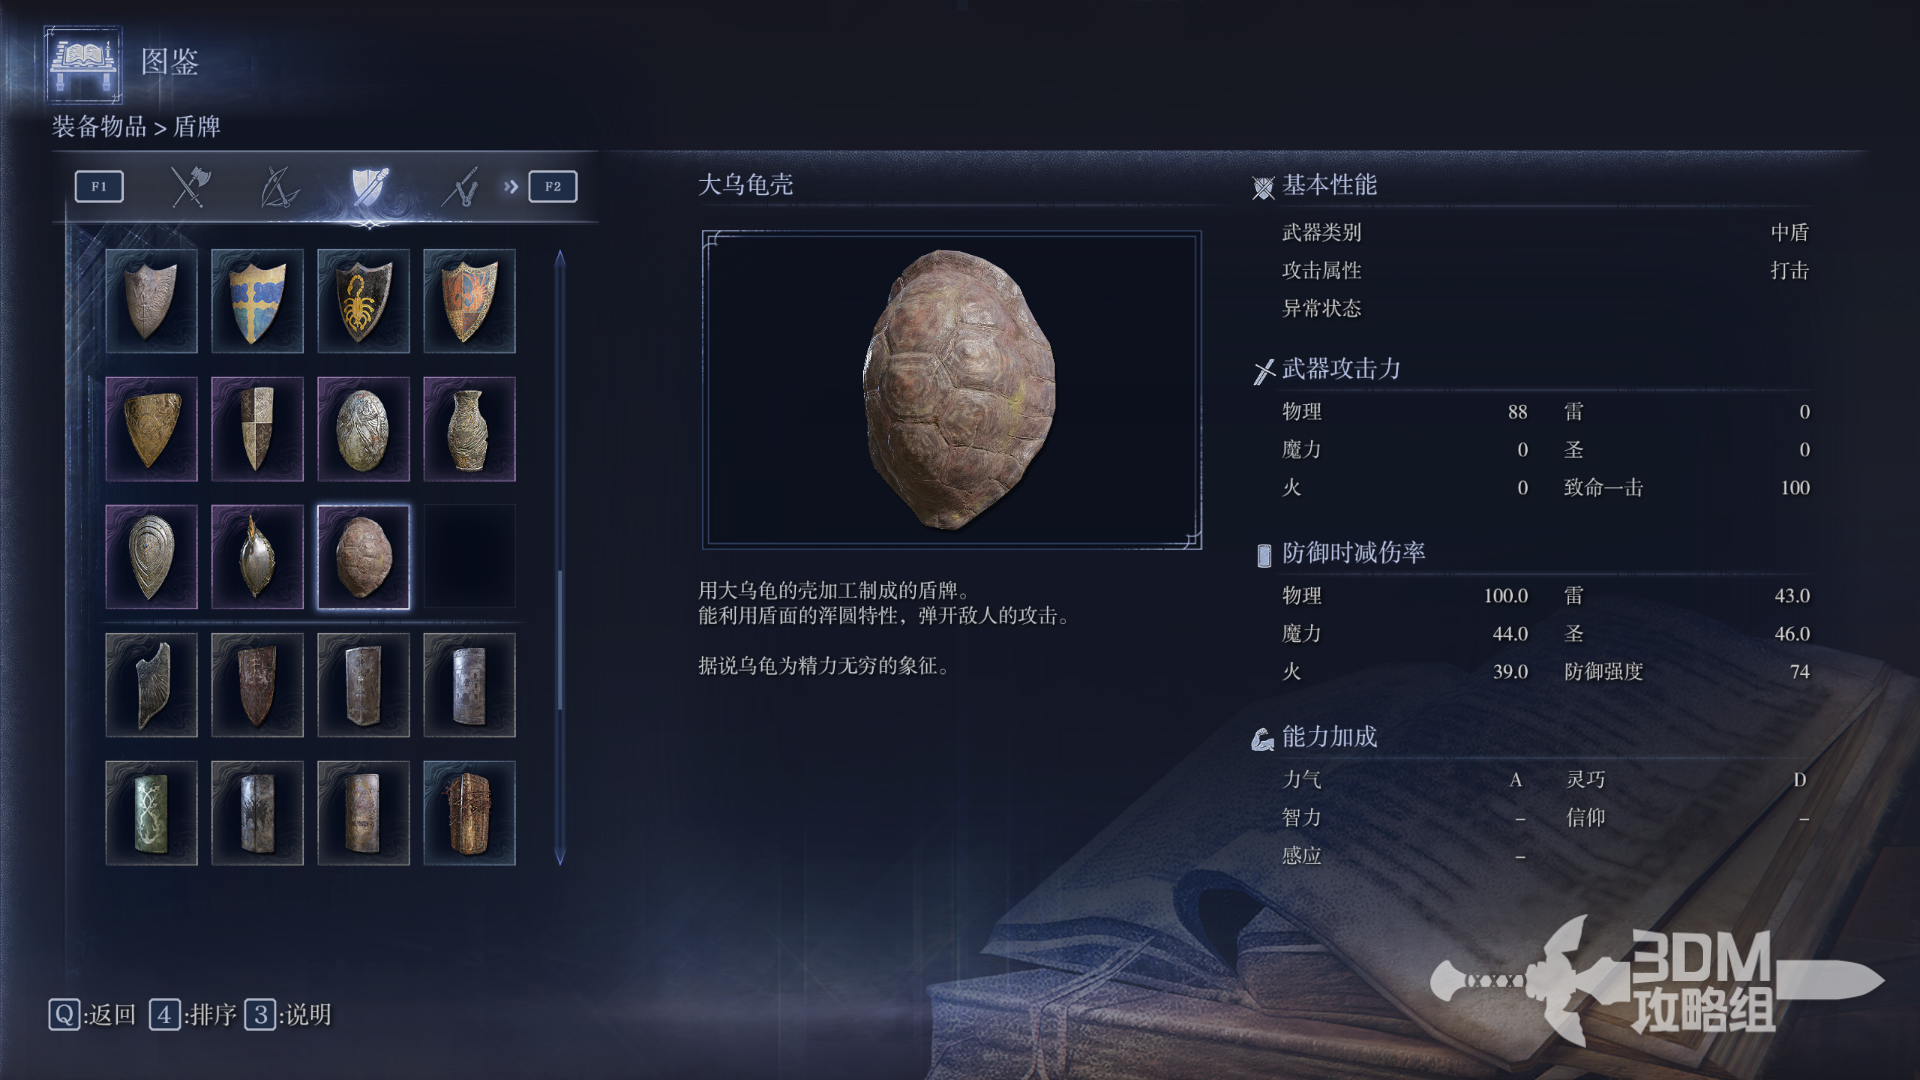Select the bow ranged weapons category icon
This screenshot has width=1920, height=1080.
[279, 187]
